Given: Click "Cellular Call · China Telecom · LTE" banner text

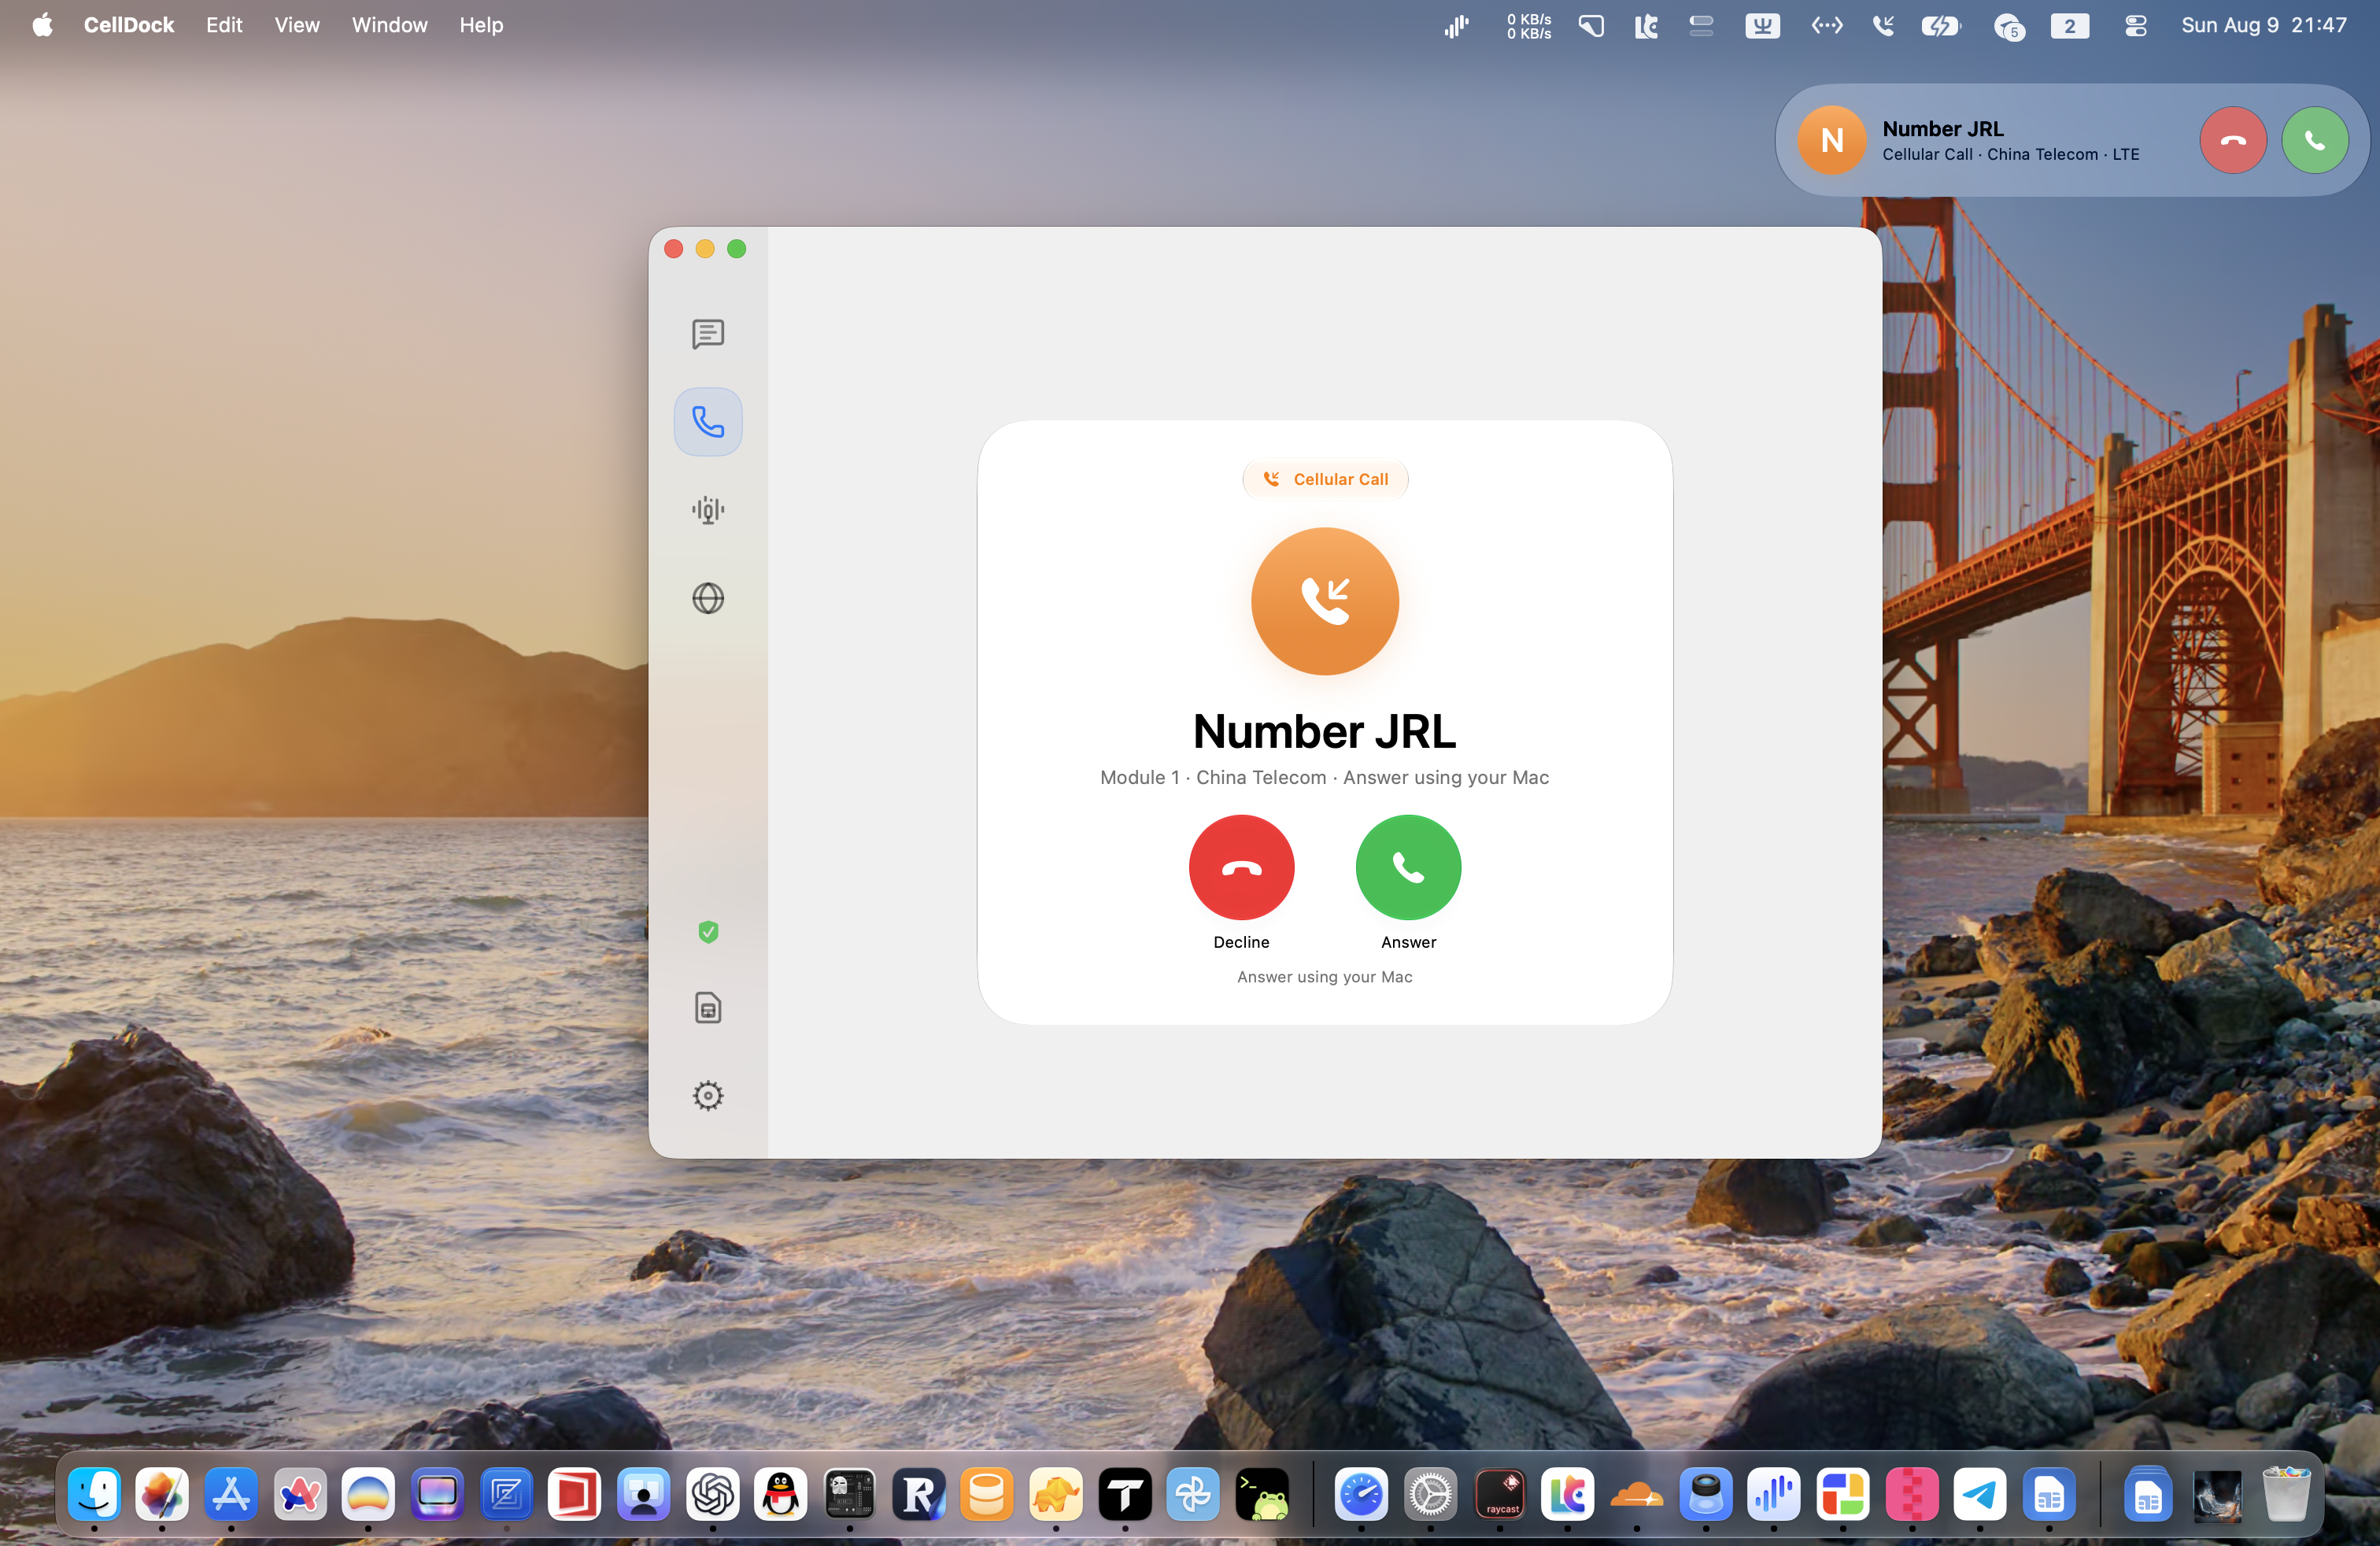Looking at the screenshot, I should [2011, 154].
